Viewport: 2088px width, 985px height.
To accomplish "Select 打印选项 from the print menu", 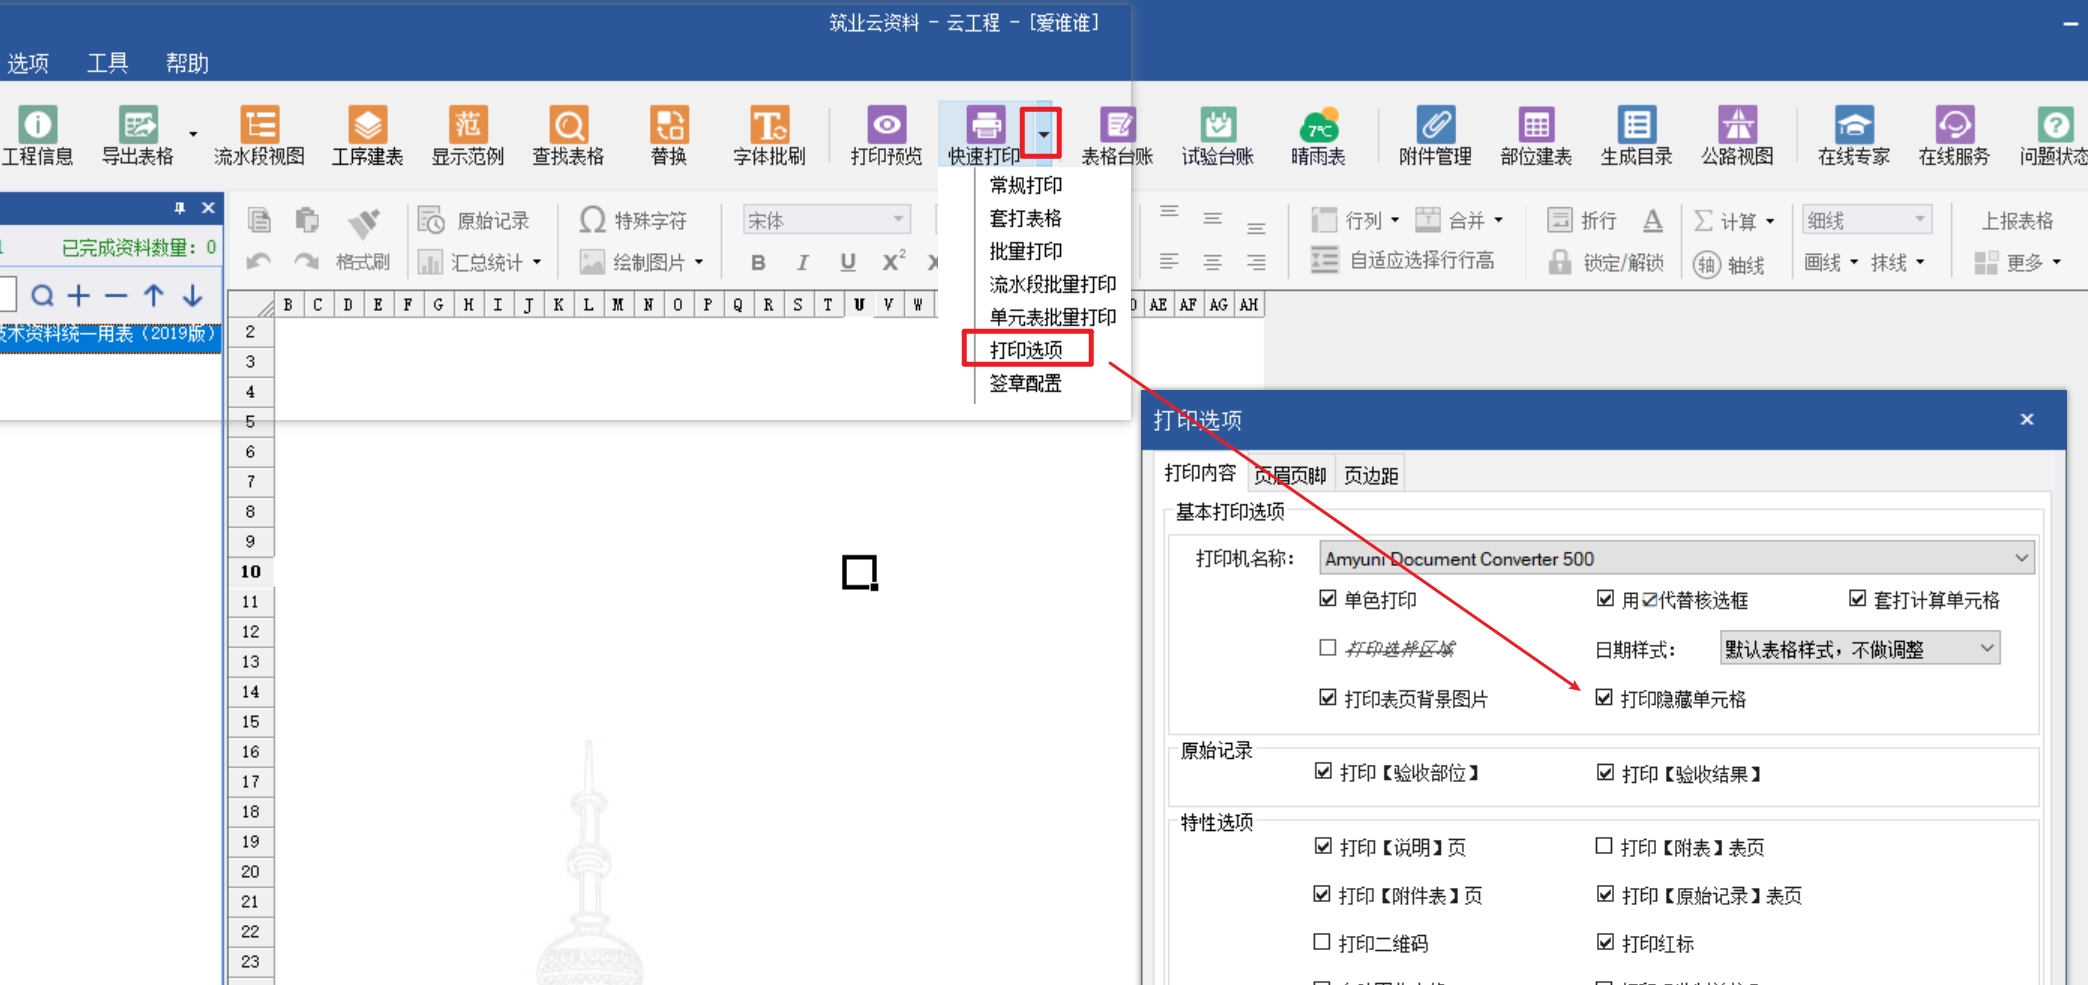I will pos(1026,350).
